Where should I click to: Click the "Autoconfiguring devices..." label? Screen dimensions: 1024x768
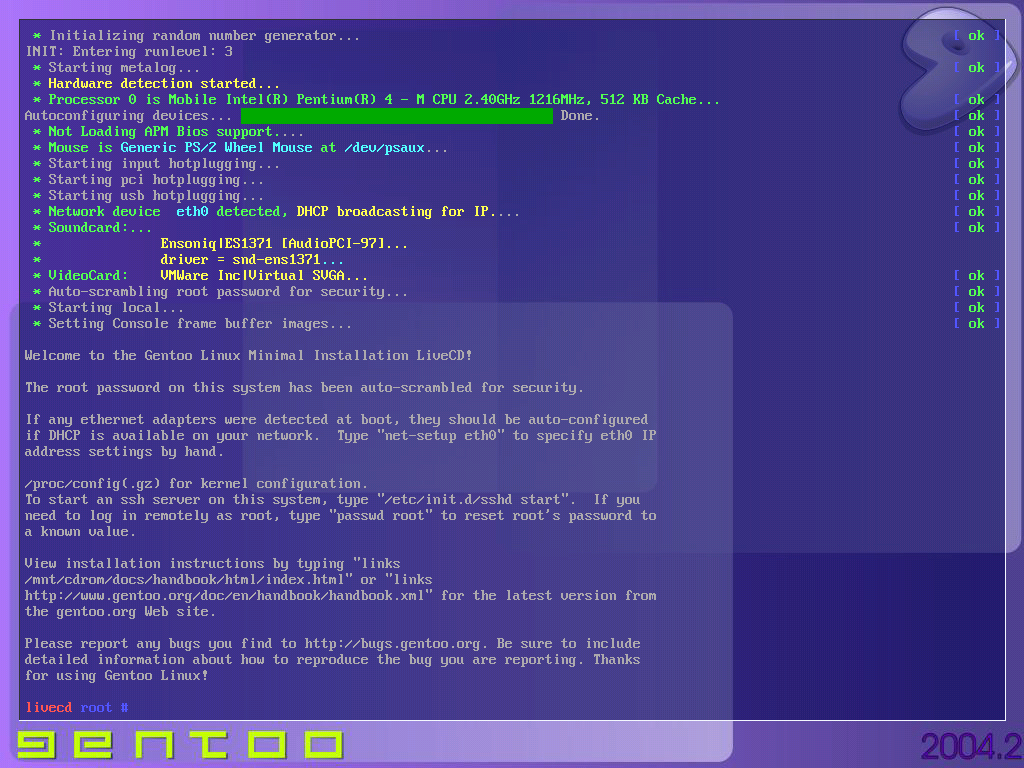128,116
